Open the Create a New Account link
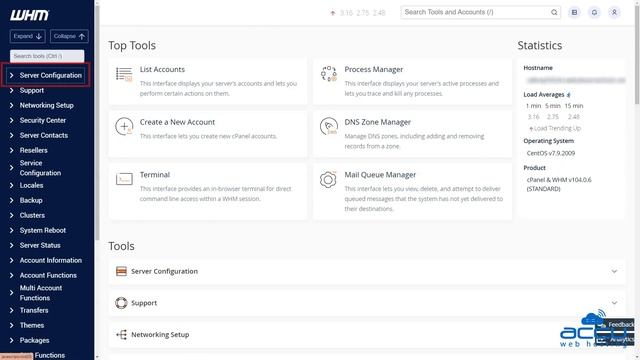Viewport: 640px width, 360px height. [x=177, y=122]
